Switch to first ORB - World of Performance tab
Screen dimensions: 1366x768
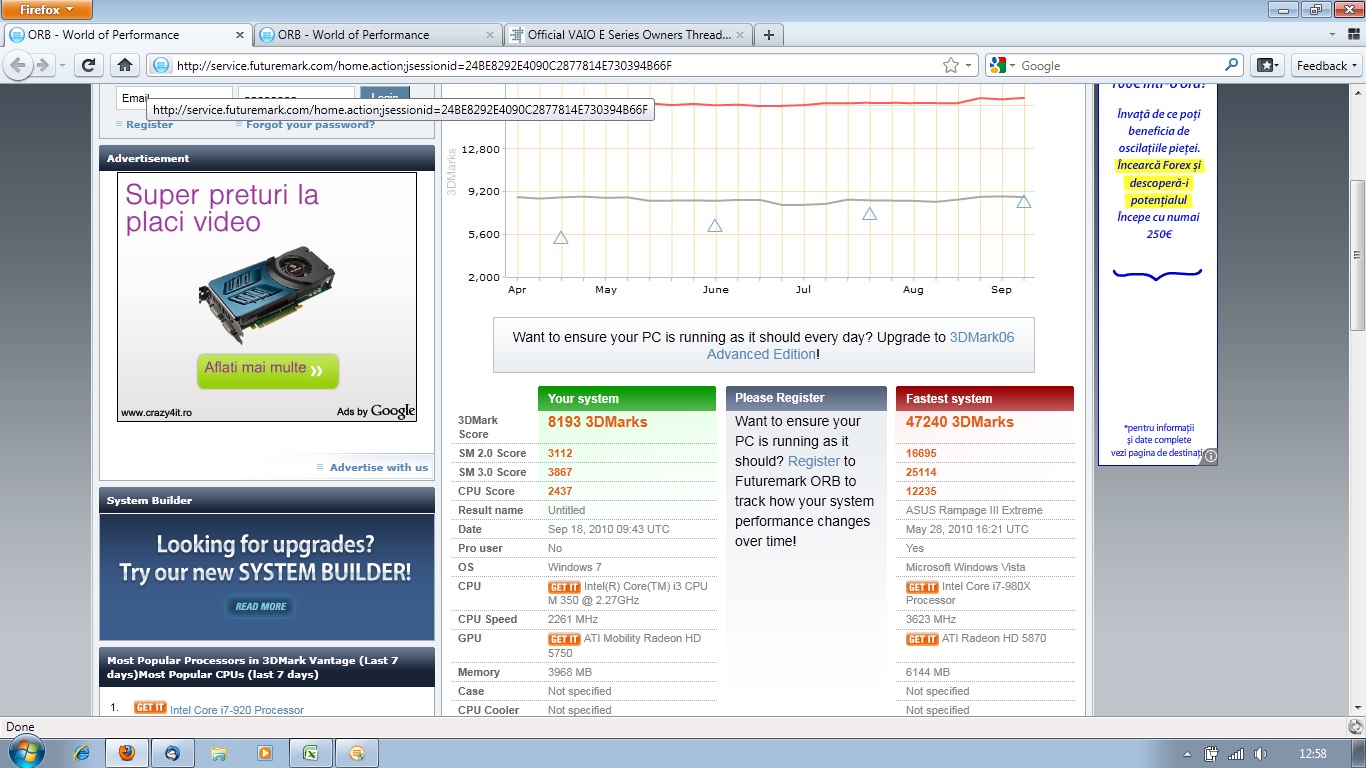[126, 34]
